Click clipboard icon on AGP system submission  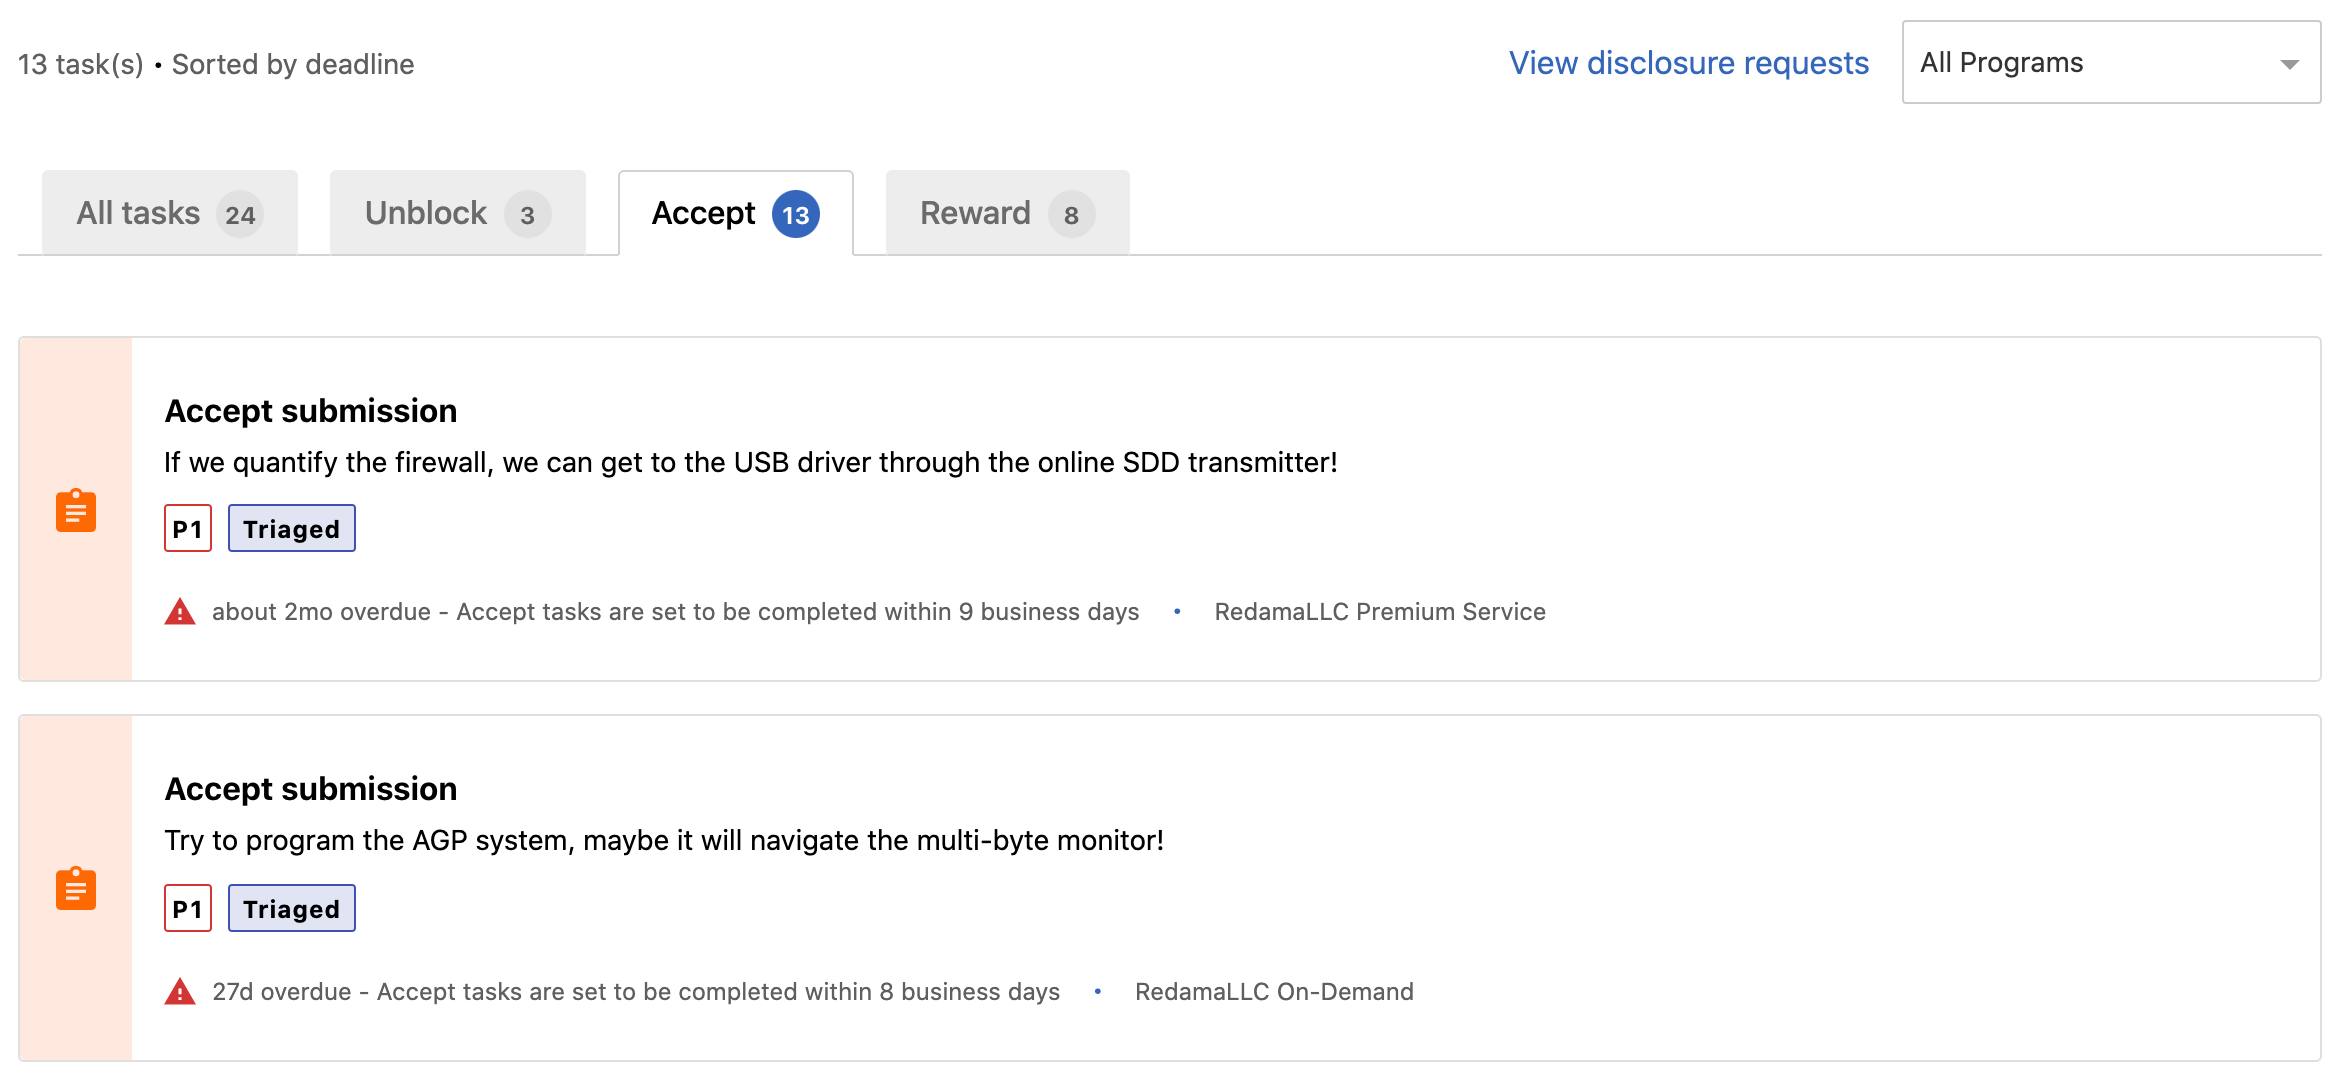tap(76, 888)
